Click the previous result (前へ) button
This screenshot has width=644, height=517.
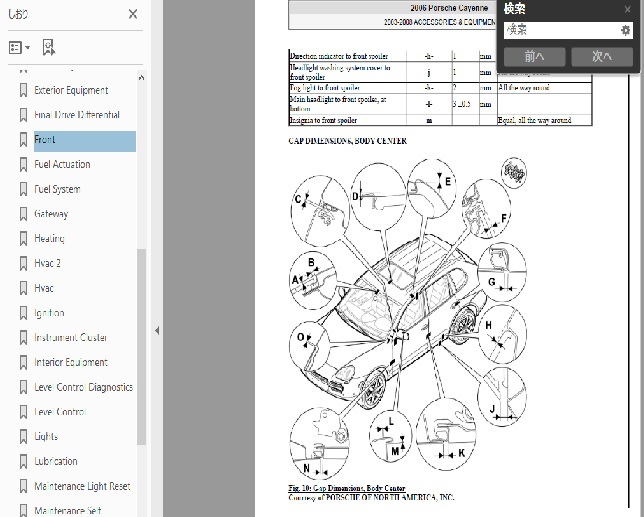point(534,56)
